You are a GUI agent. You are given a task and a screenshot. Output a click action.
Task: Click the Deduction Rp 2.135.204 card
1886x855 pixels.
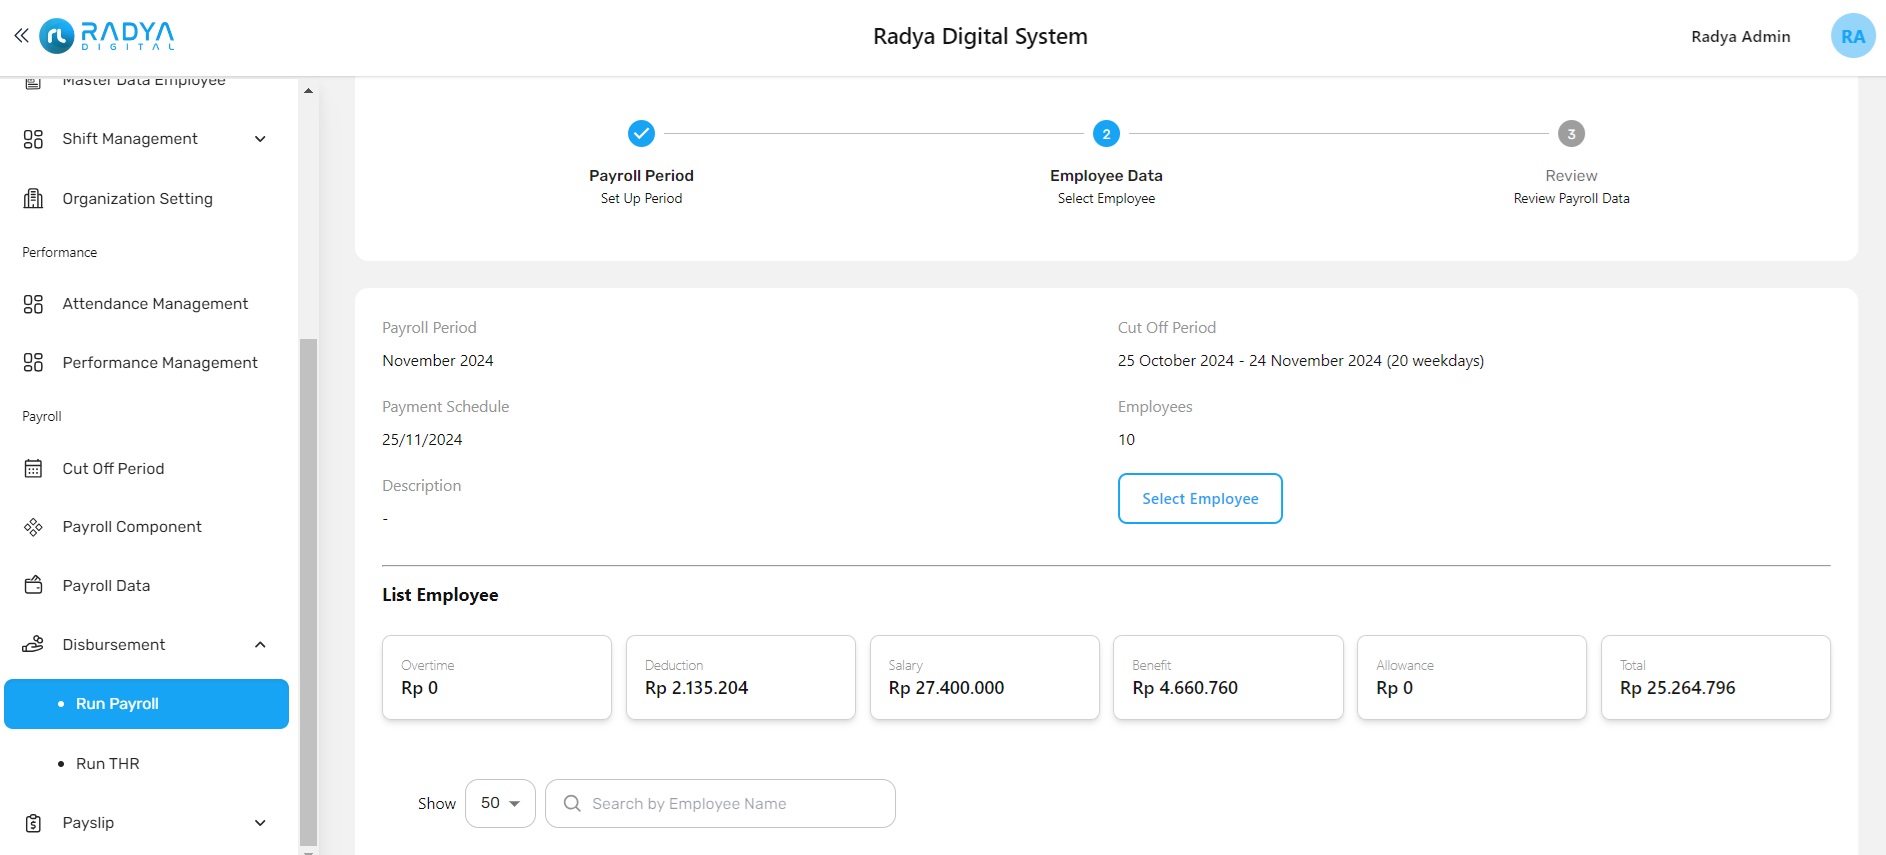pos(740,677)
